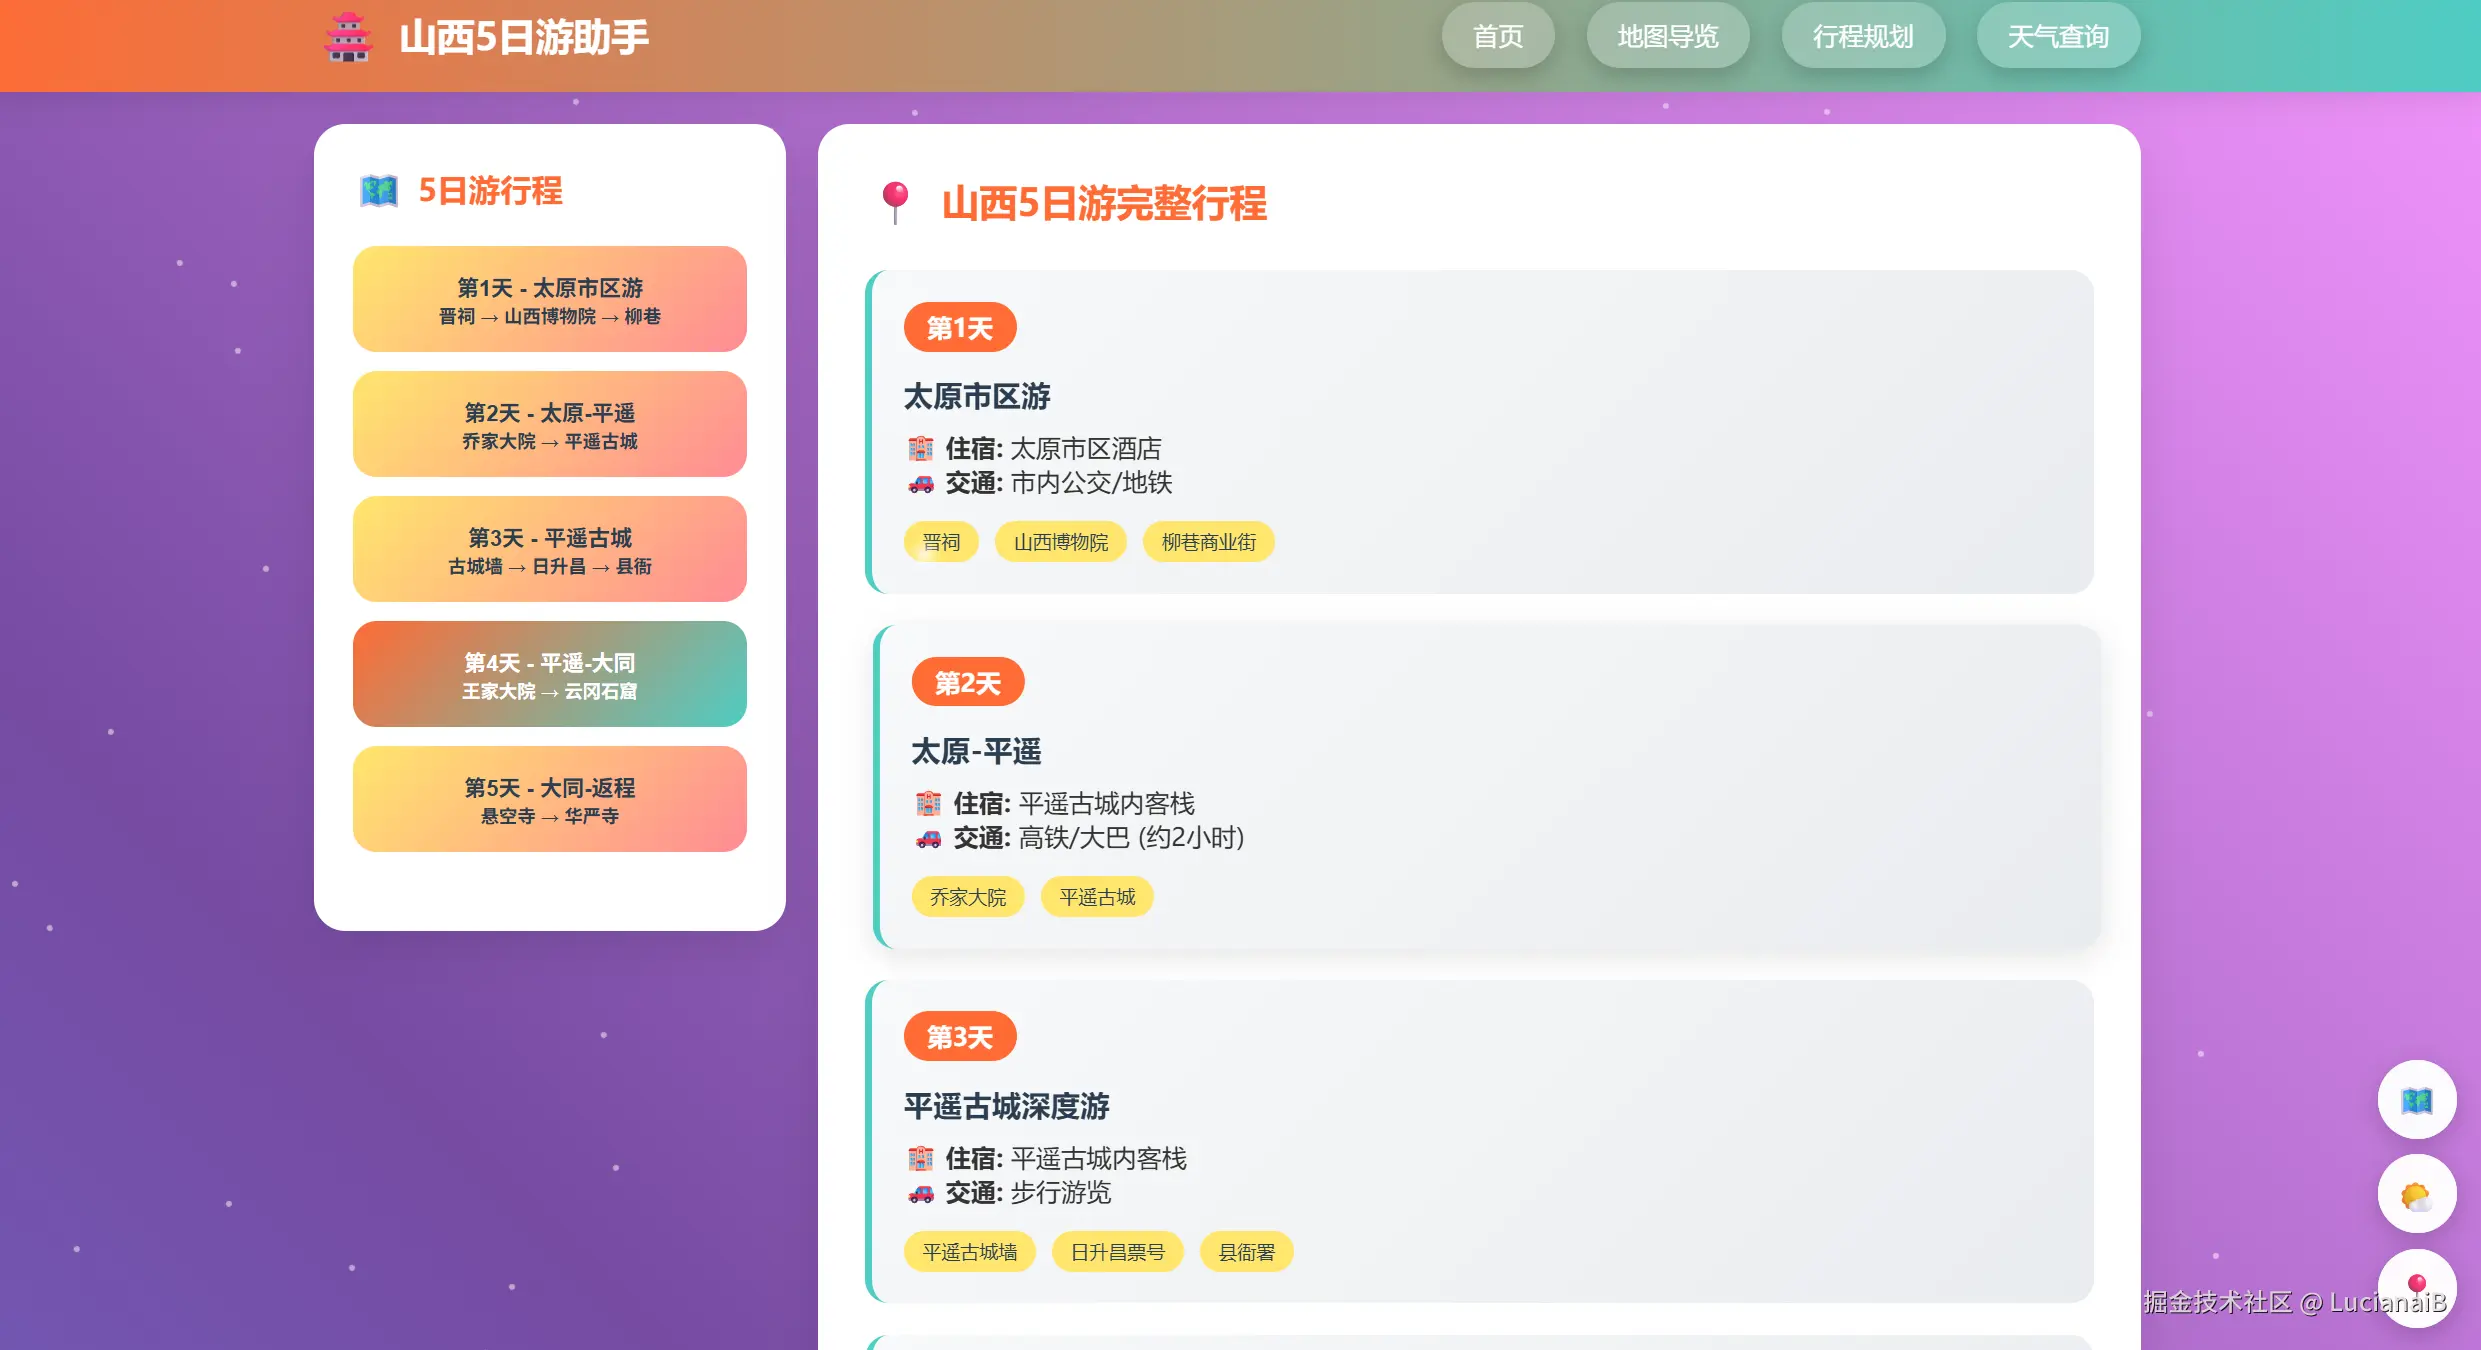
Task: Click the floating weather sun-cloud icon
Action: click(x=2416, y=1195)
